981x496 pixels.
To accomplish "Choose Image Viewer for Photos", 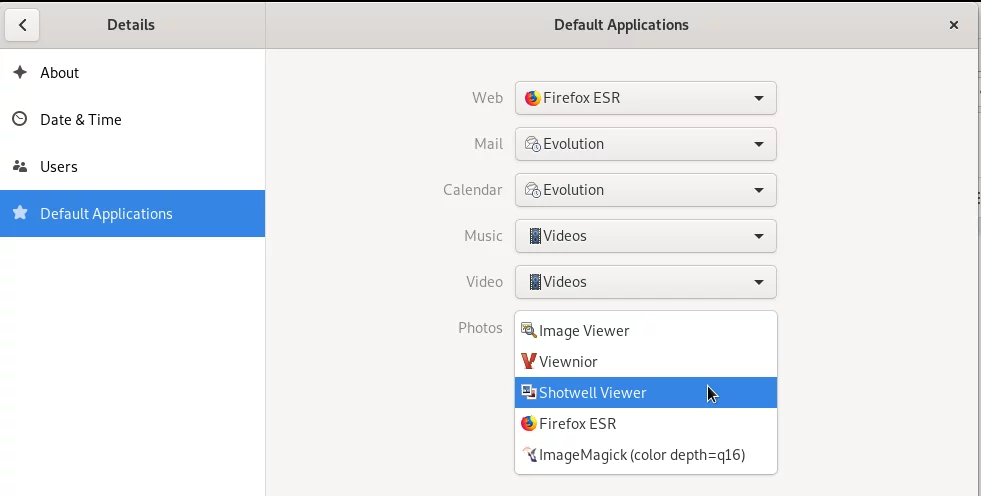I will click(x=646, y=330).
